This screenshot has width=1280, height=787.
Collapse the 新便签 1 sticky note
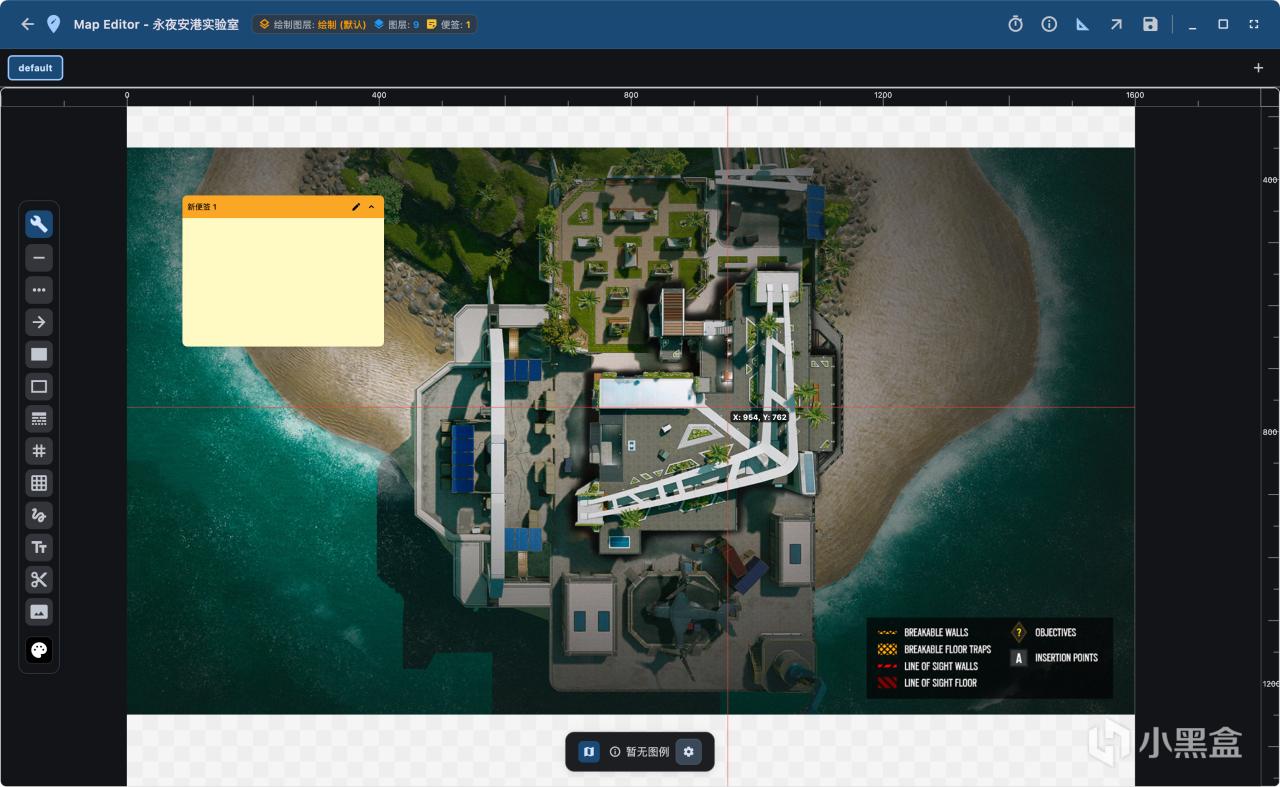[x=371, y=207]
